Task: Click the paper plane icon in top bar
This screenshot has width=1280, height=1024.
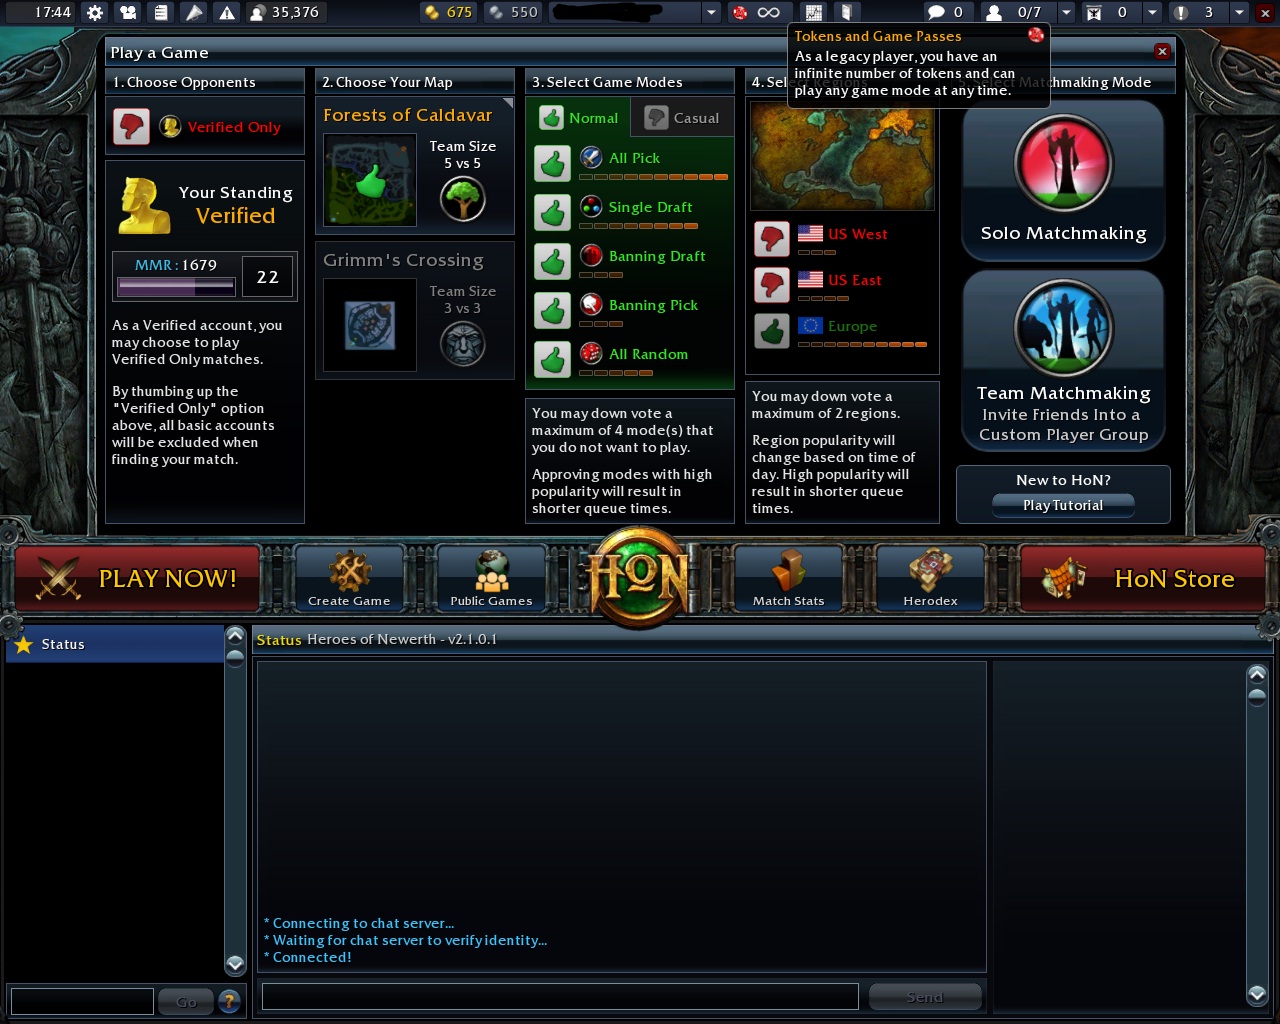Action: (x=194, y=13)
